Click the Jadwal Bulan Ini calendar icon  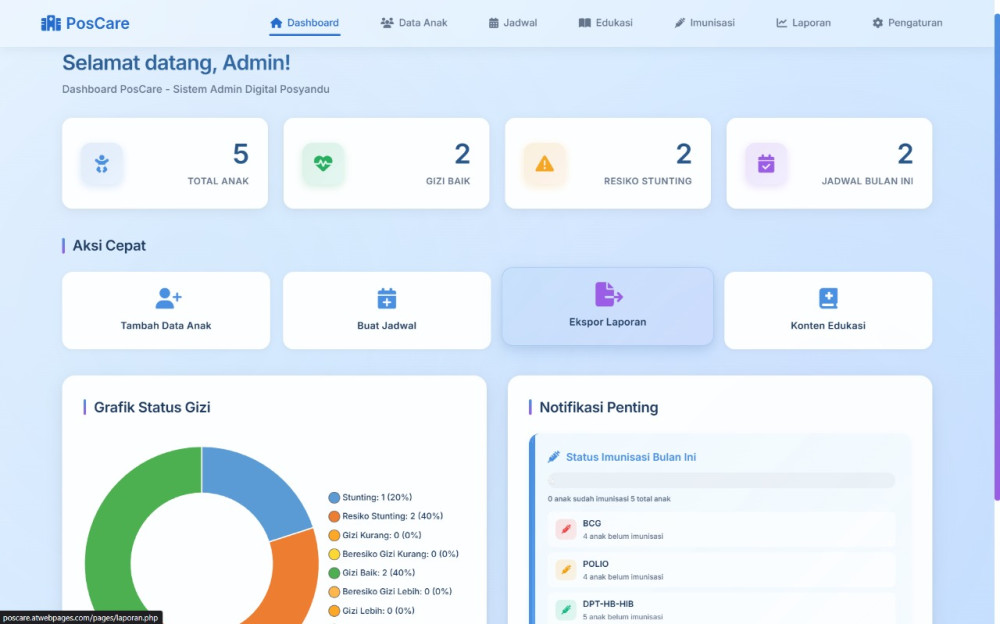point(766,164)
